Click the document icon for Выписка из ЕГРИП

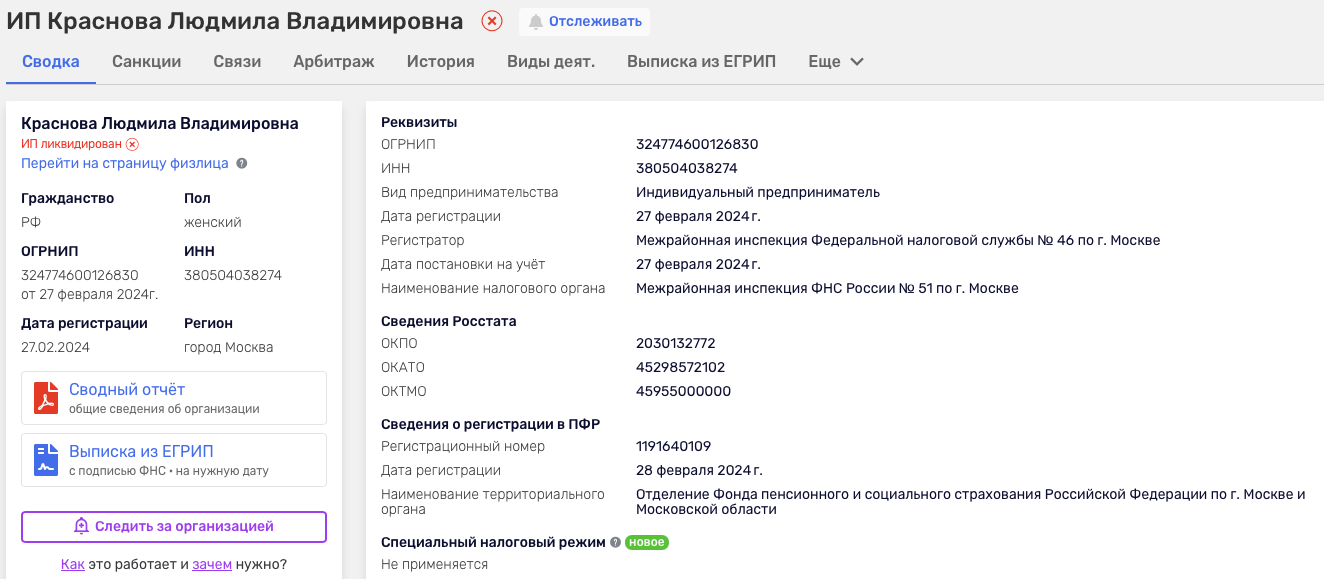tap(45, 459)
